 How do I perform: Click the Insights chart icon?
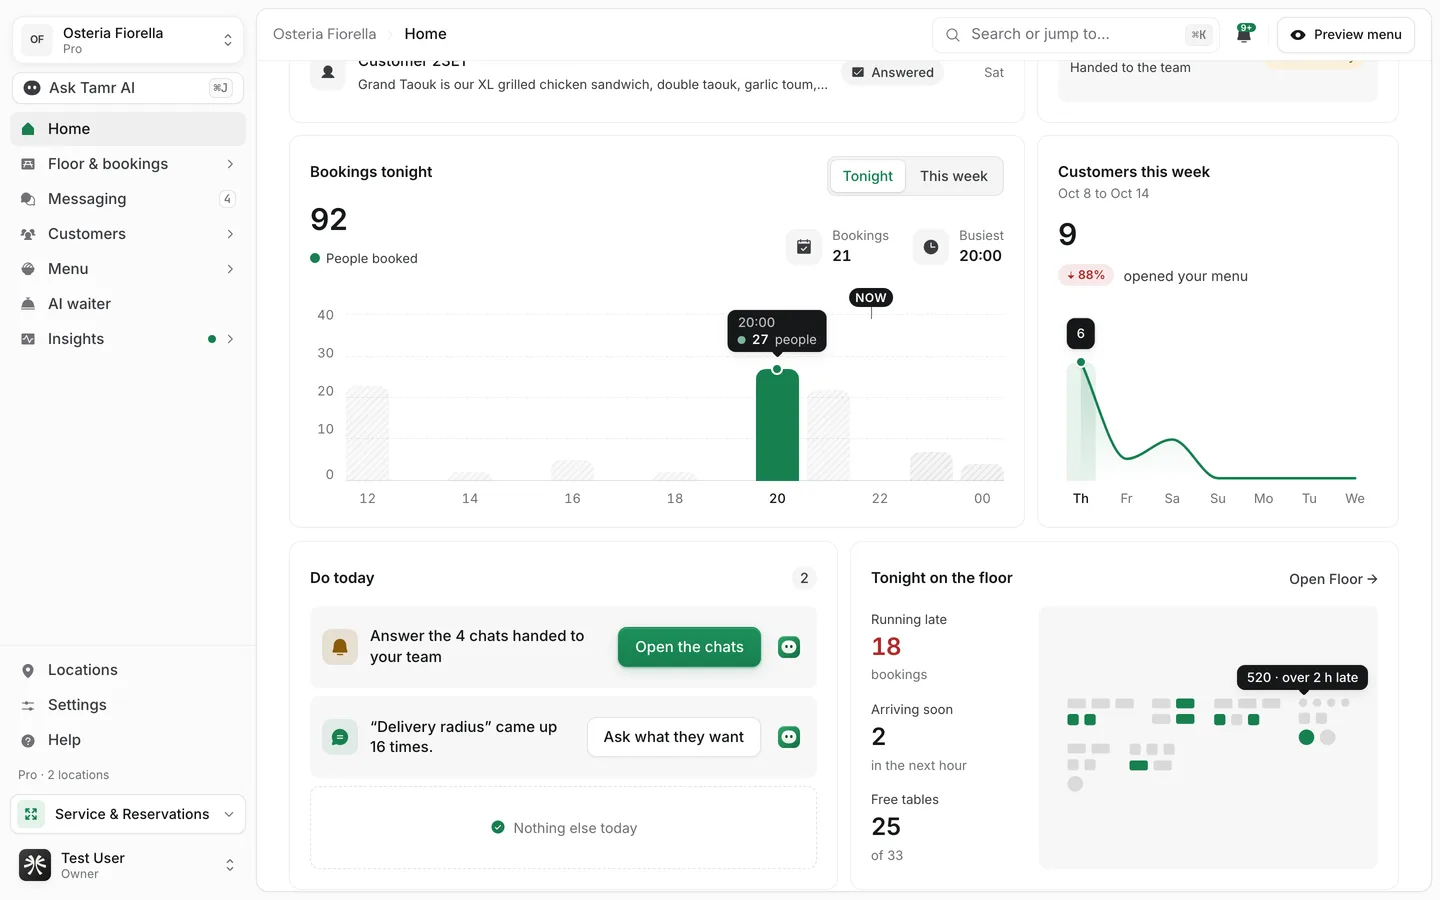coord(28,339)
